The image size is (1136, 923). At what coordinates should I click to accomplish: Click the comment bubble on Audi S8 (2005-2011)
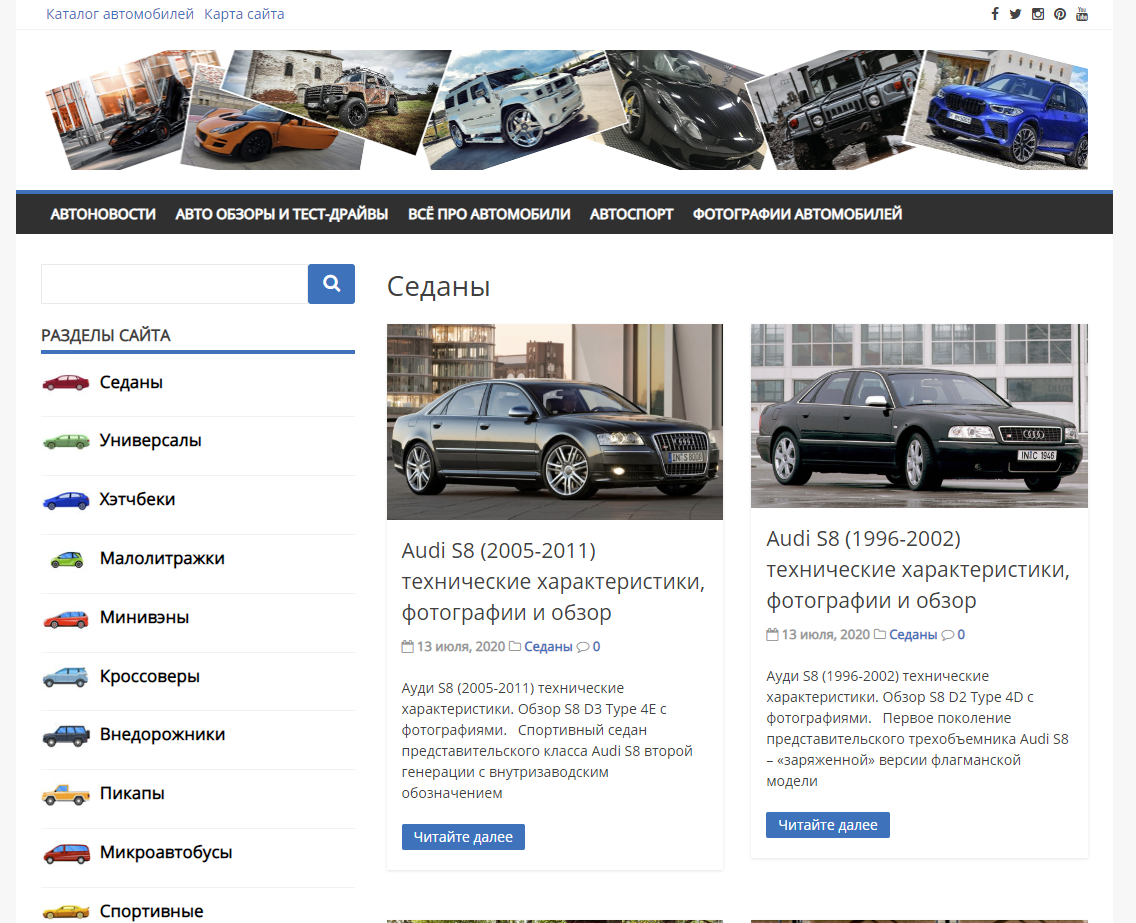583,647
